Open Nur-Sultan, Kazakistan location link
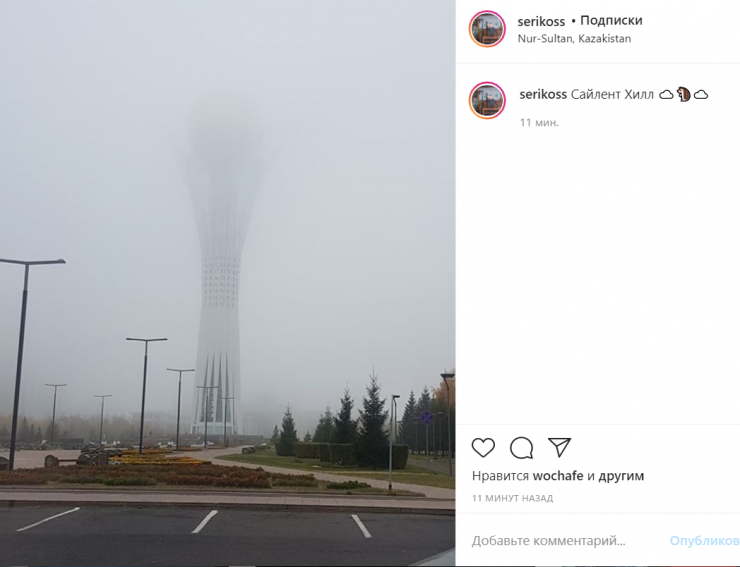The height and width of the screenshot is (567, 740). pyautogui.click(x=574, y=39)
